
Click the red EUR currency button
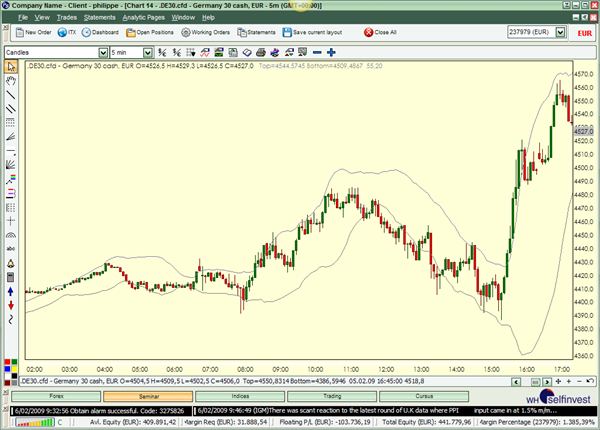click(x=587, y=32)
